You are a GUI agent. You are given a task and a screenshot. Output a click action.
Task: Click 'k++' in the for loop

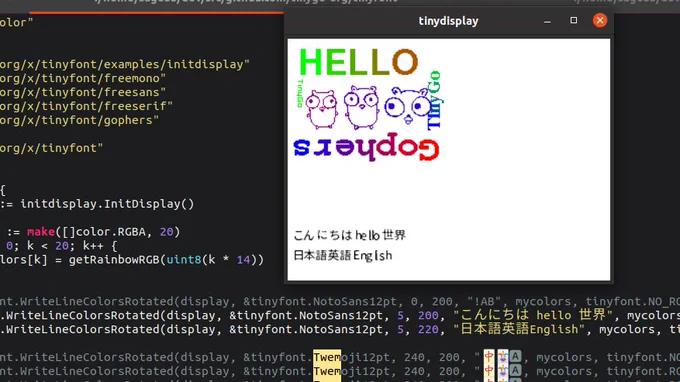pyautogui.click(x=93, y=246)
